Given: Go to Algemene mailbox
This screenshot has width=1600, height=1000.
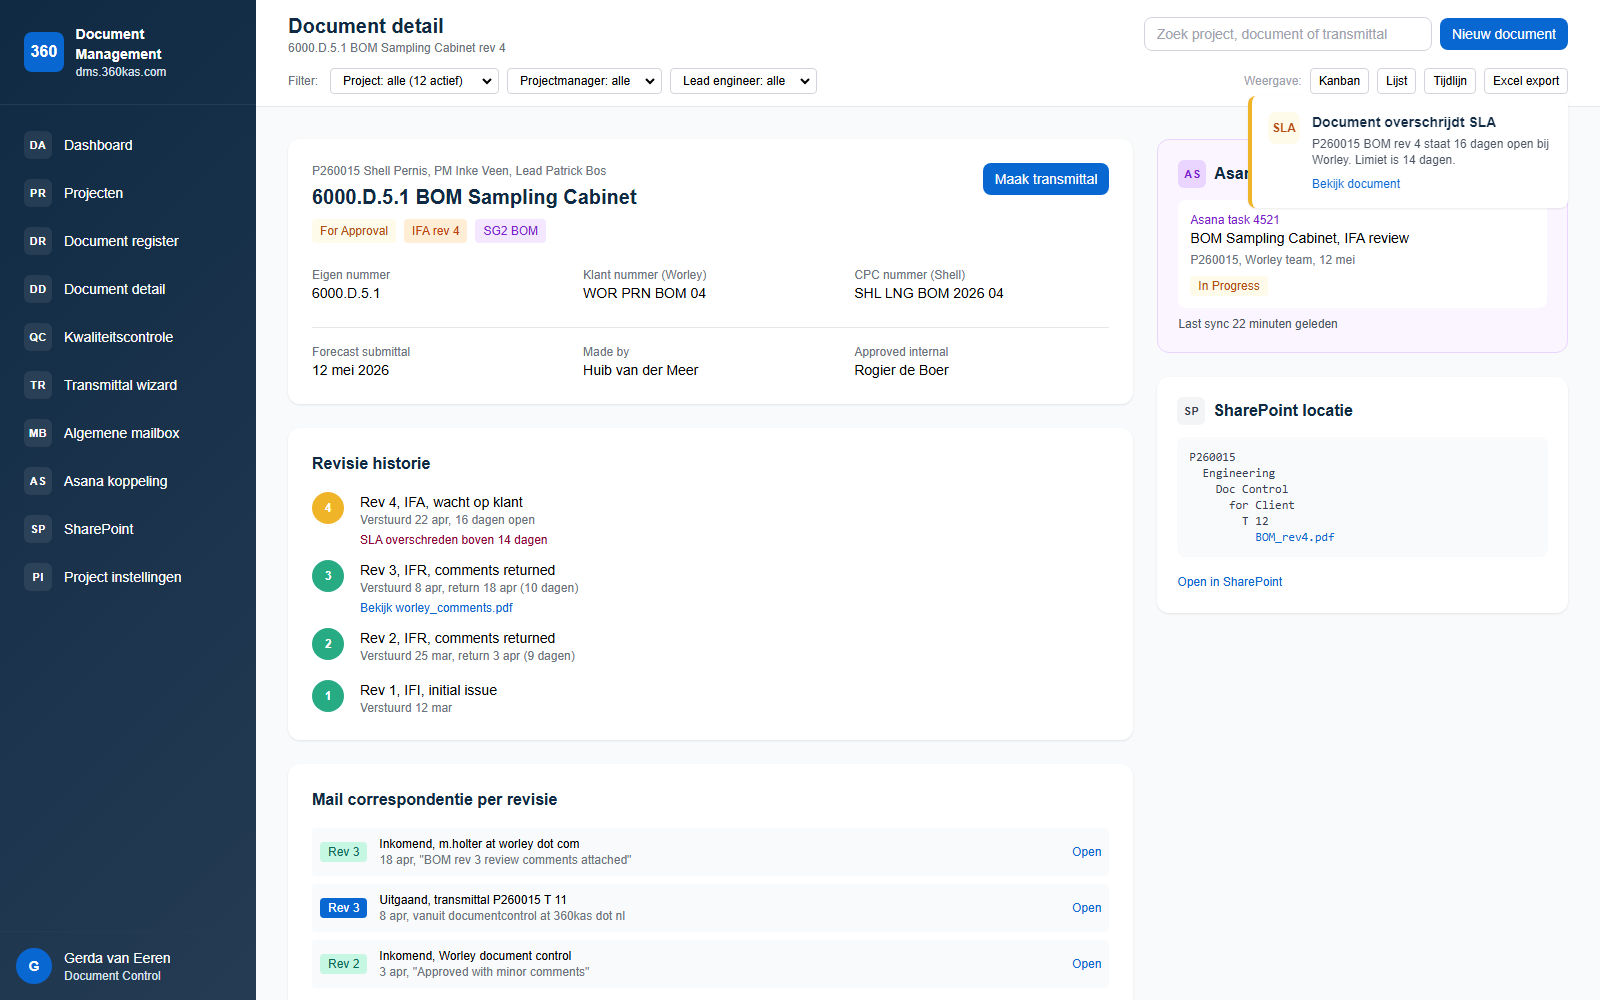Looking at the screenshot, I should [128, 433].
